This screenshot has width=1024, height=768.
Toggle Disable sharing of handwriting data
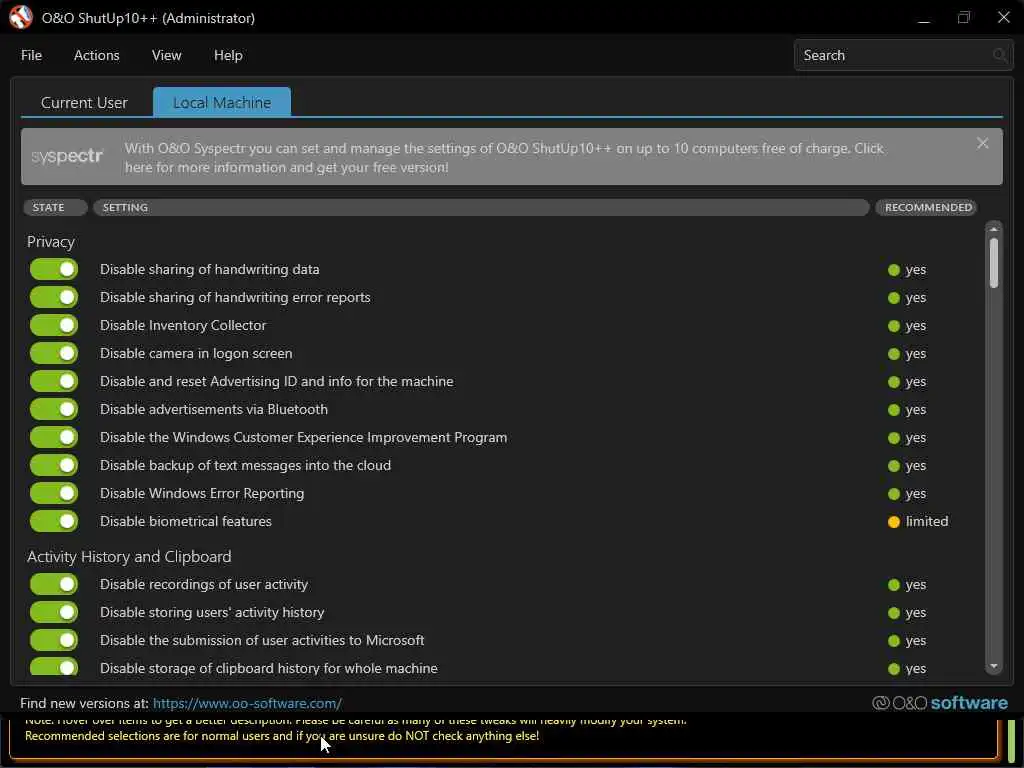pyautogui.click(x=54, y=269)
